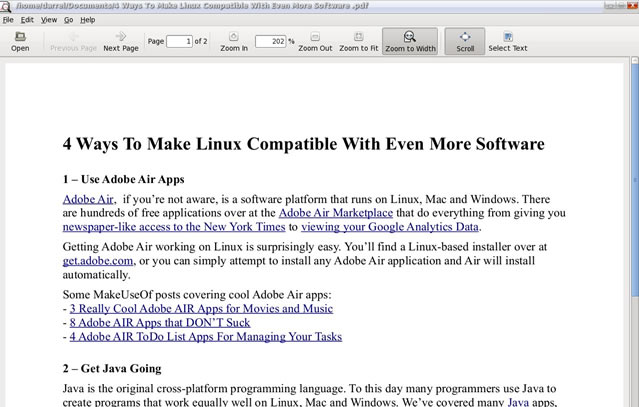
Task: Open 8 Adobe AIR Apps that DON'T Suck link
Action: [160, 322]
